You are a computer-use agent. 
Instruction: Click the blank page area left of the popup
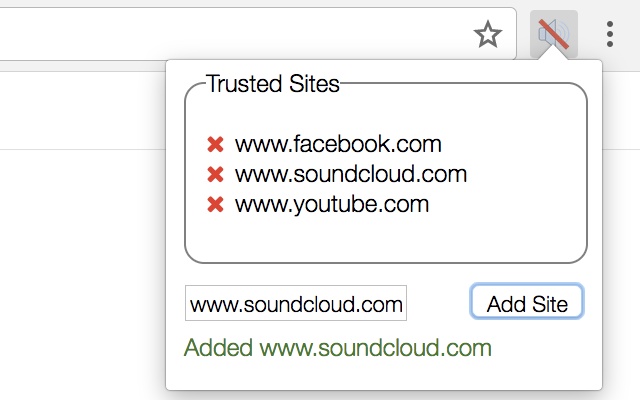80,260
